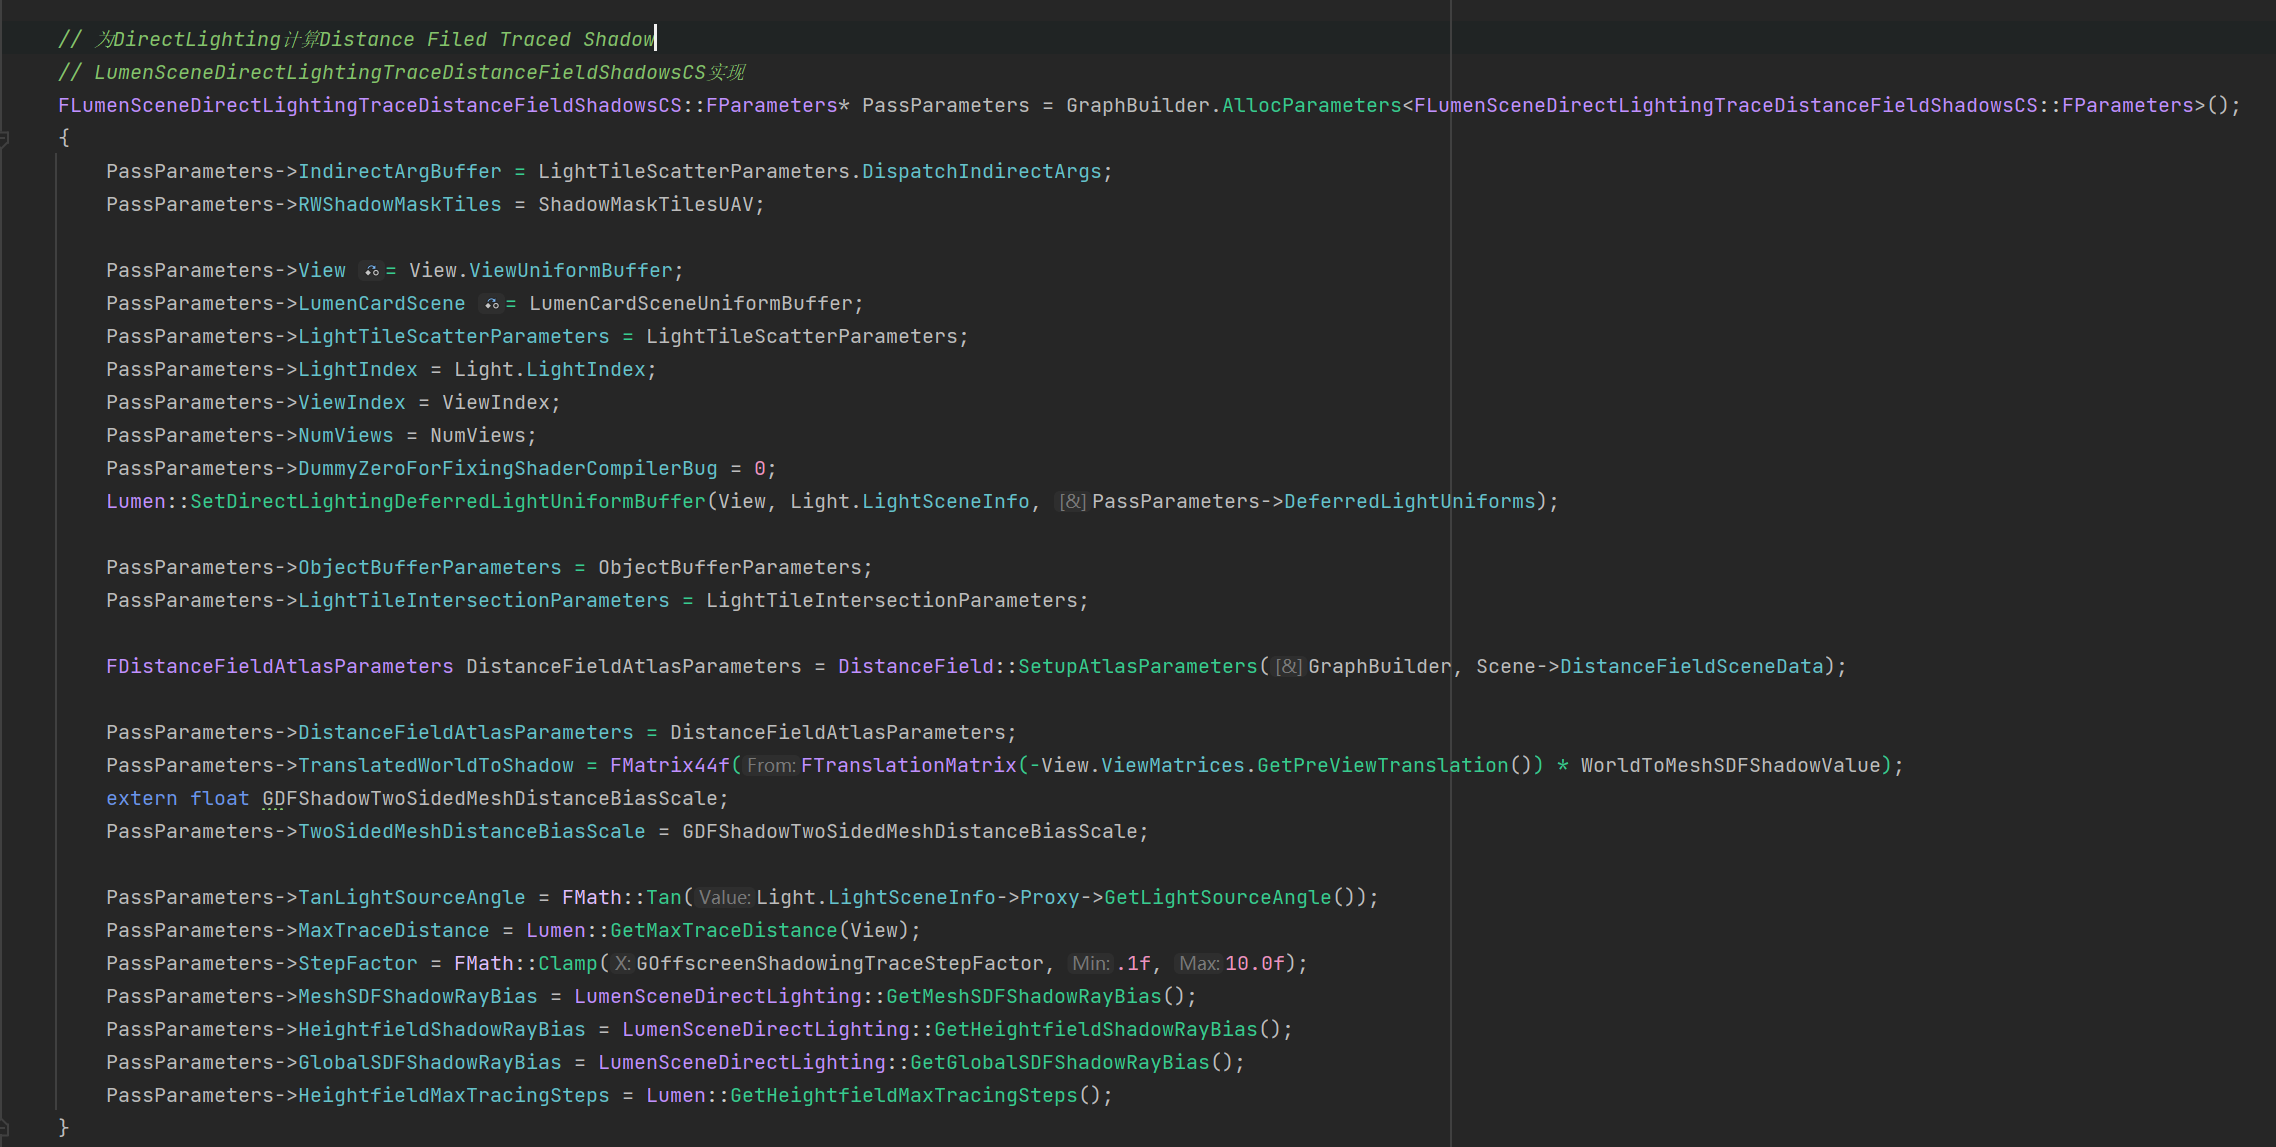Click the implicit conversion hint icon after PassParameters->View
The height and width of the screenshot is (1147, 2276).
[x=371, y=271]
